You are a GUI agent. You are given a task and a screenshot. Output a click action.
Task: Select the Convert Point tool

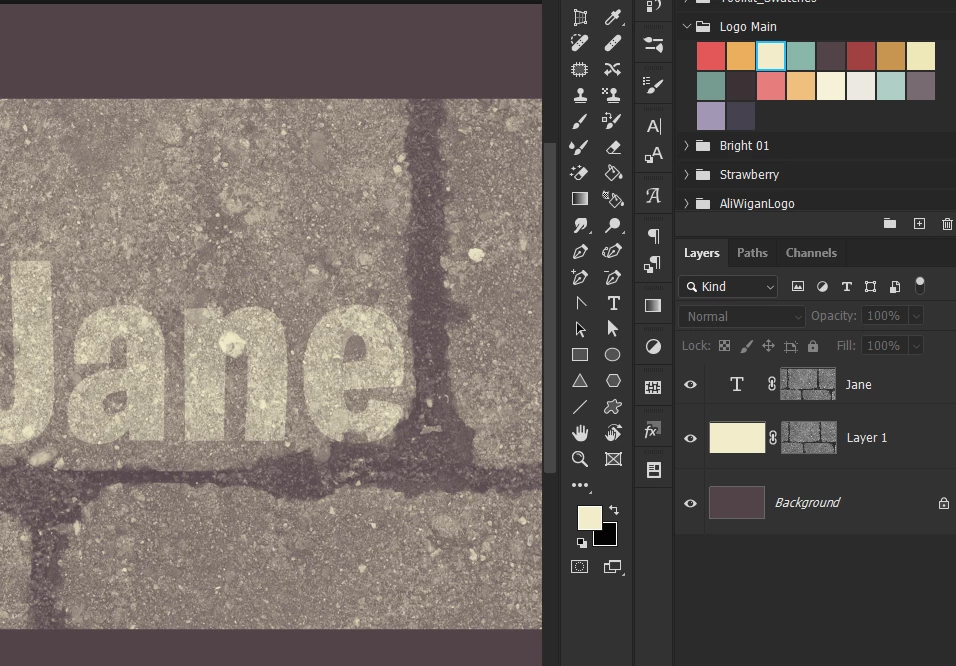pos(580,303)
